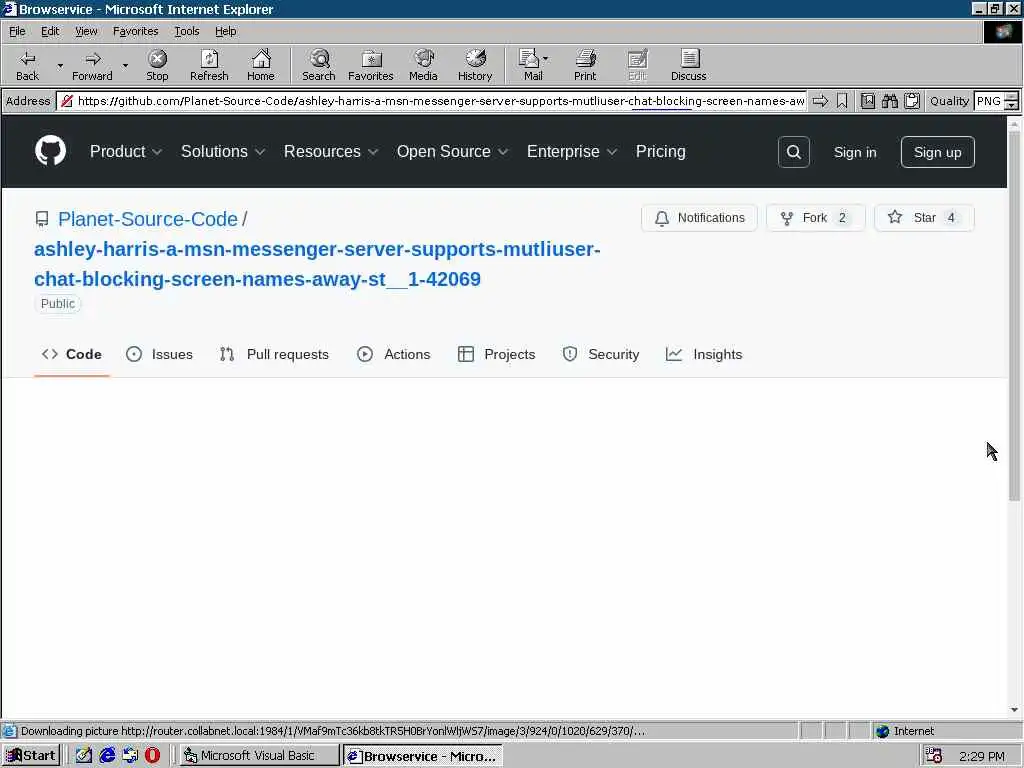This screenshot has height=768, width=1024.
Task: Click the Back toolbar button
Action: click(x=27, y=65)
